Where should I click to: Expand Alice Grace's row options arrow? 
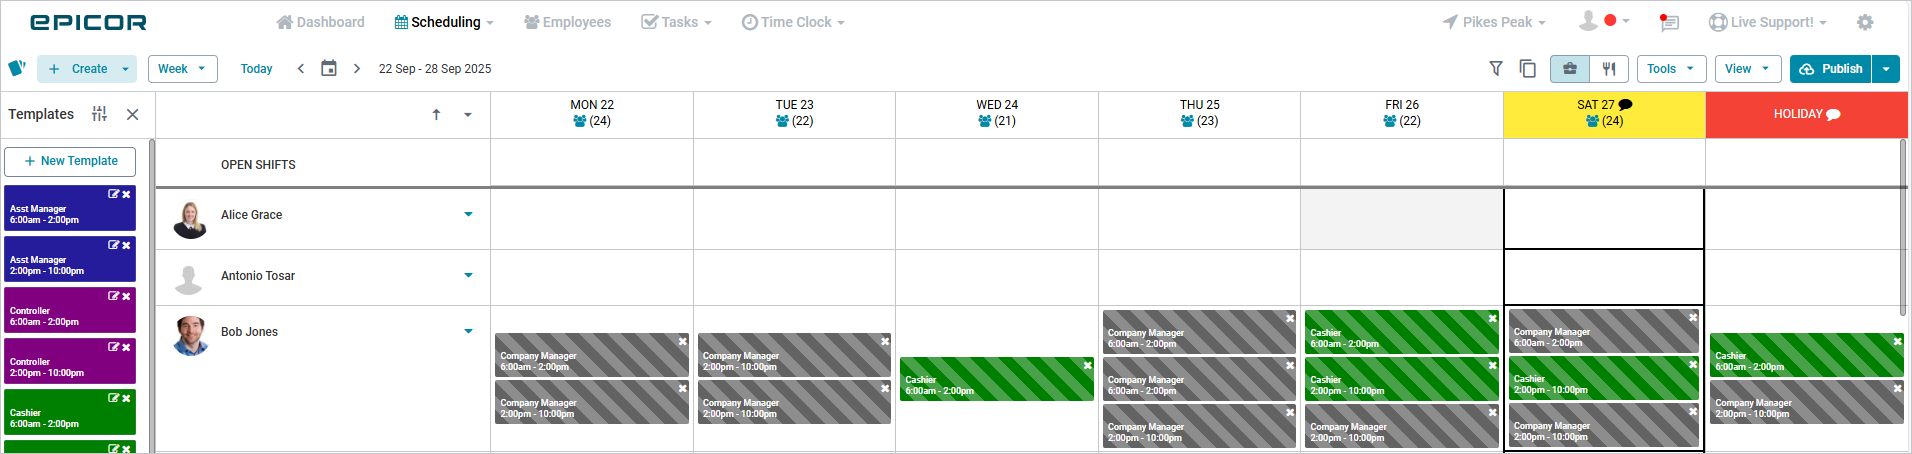coord(468,215)
